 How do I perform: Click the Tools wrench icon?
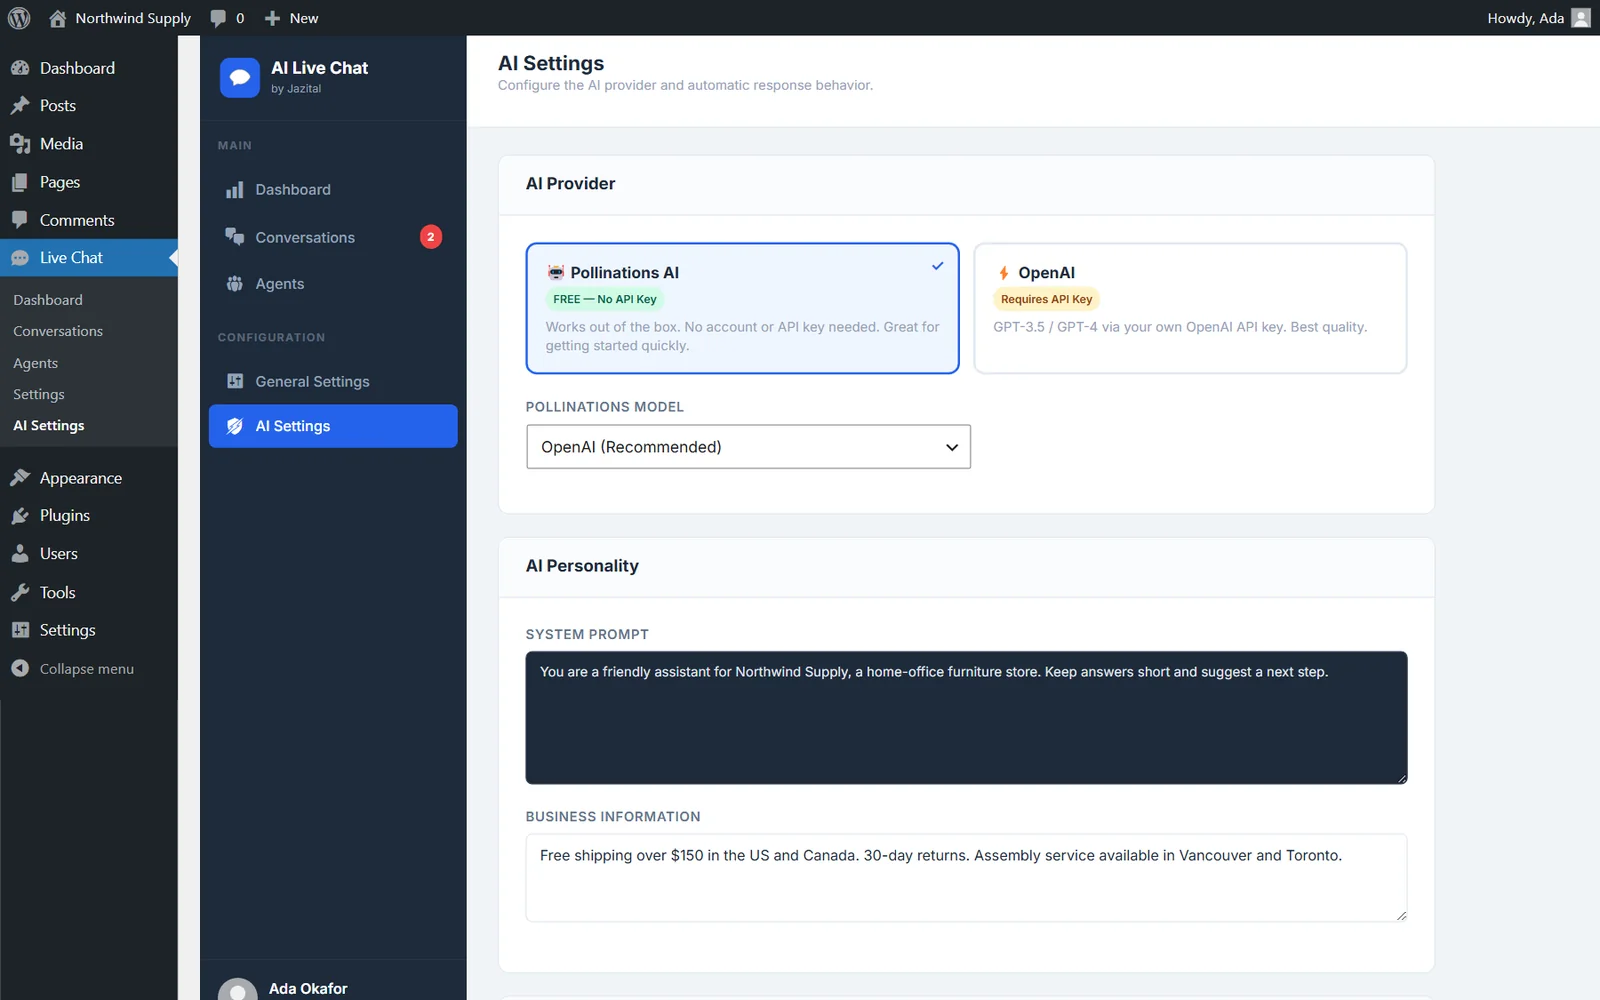click(20, 593)
